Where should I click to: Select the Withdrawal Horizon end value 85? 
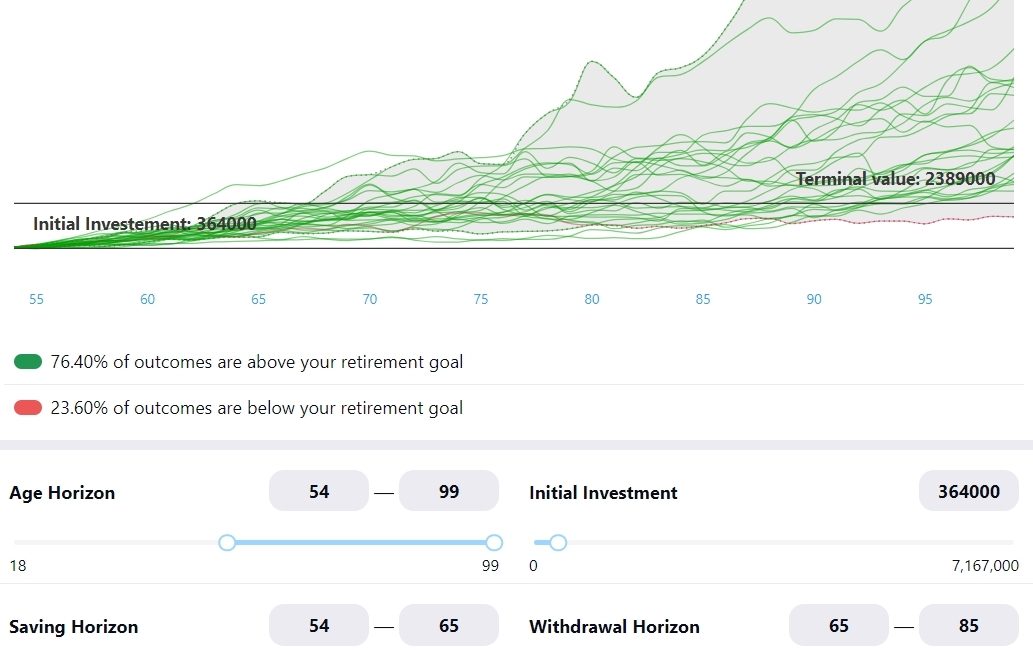(968, 625)
